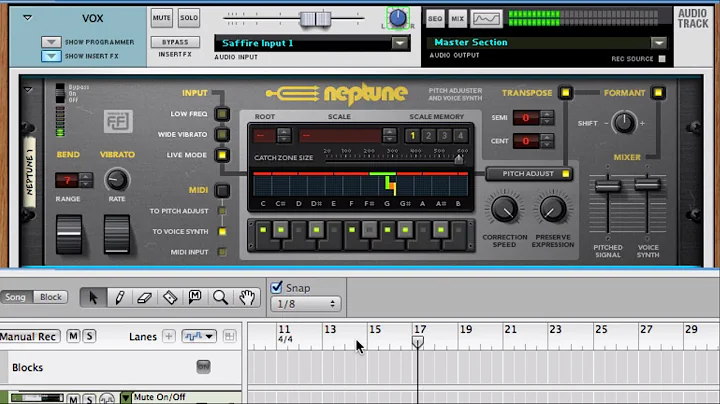This screenshot has width=720, height=404.
Task: Select the Razor tool
Action: click(x=170, y=297)
